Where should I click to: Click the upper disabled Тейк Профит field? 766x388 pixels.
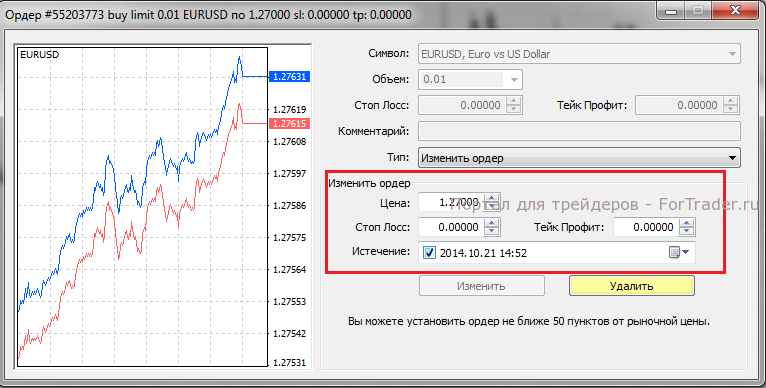679,105
